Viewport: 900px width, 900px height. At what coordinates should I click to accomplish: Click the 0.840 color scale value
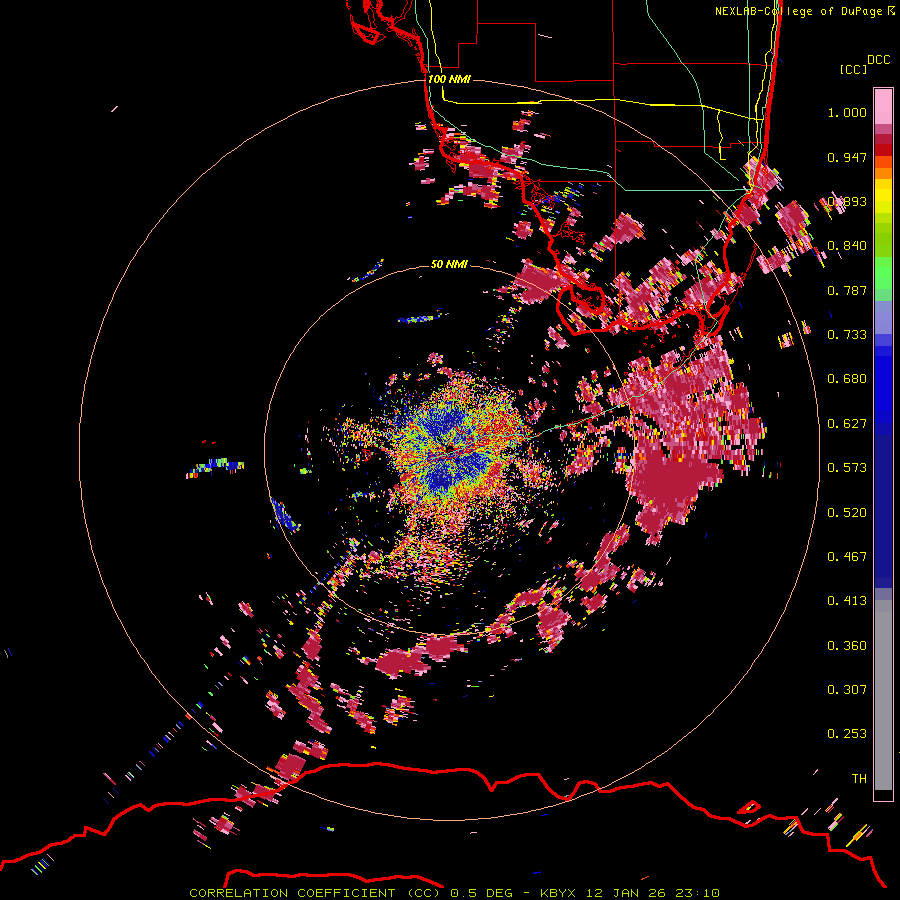click(x=847, y=246)
